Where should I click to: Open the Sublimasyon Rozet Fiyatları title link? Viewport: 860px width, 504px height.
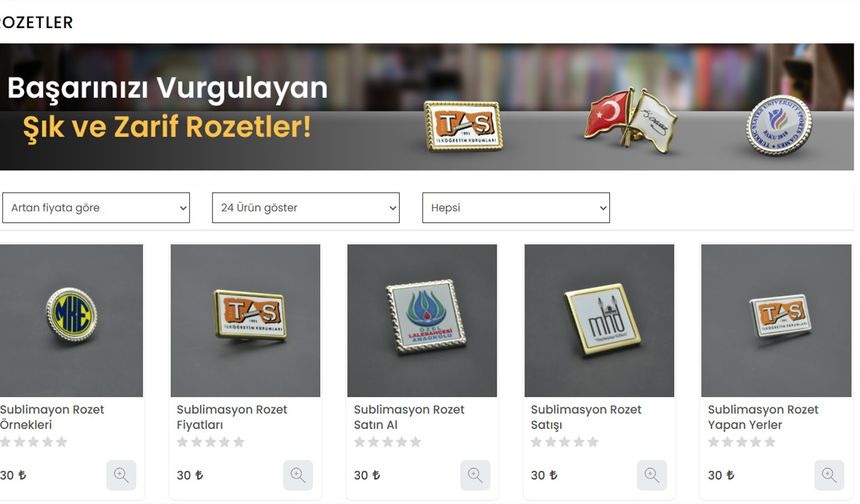point(231,417)
